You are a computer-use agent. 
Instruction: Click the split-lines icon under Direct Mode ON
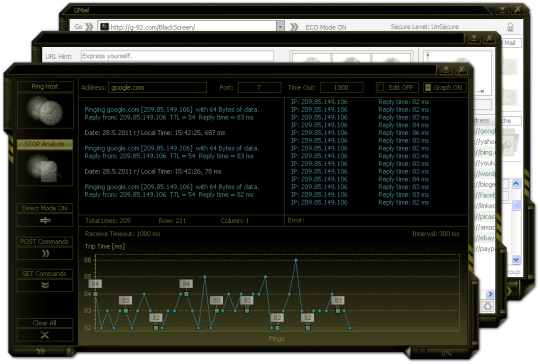click(x=45, y=220)
